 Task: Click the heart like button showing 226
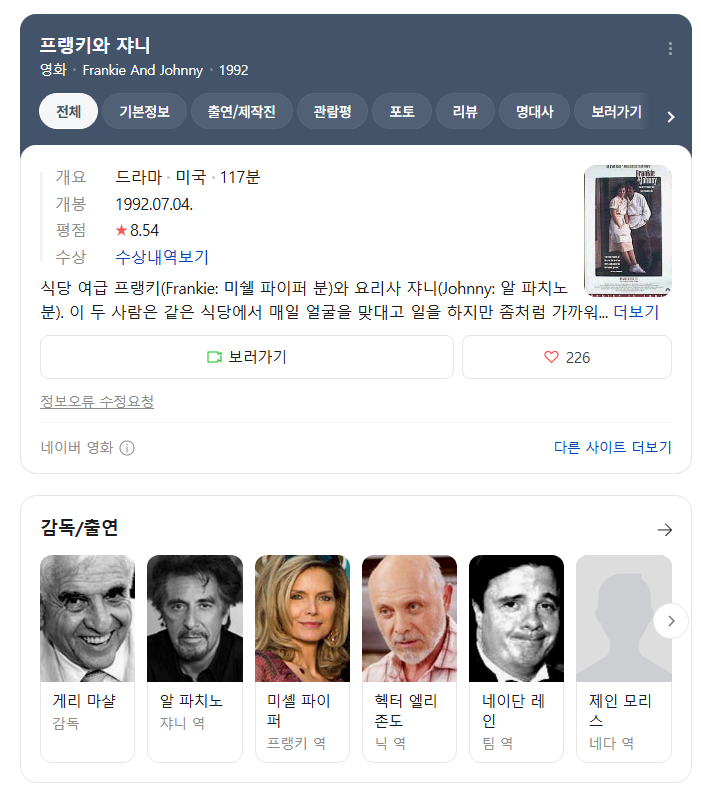566,357
